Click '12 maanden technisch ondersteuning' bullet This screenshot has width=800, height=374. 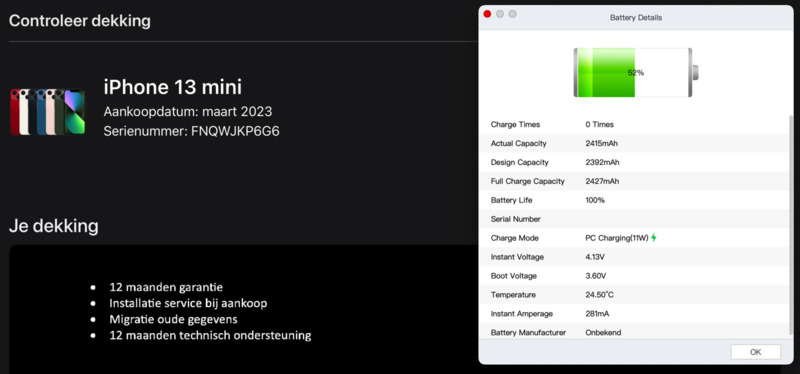click(210, 336)
